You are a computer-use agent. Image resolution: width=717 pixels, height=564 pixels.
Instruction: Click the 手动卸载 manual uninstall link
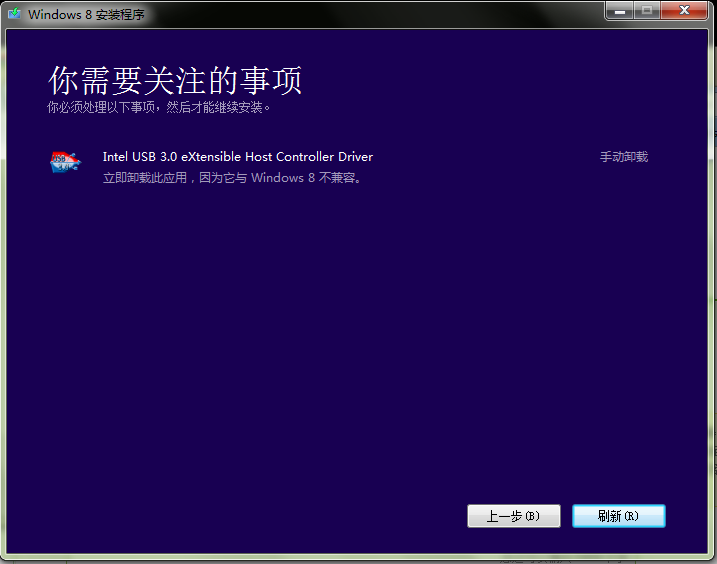click(x=624, y=157)
